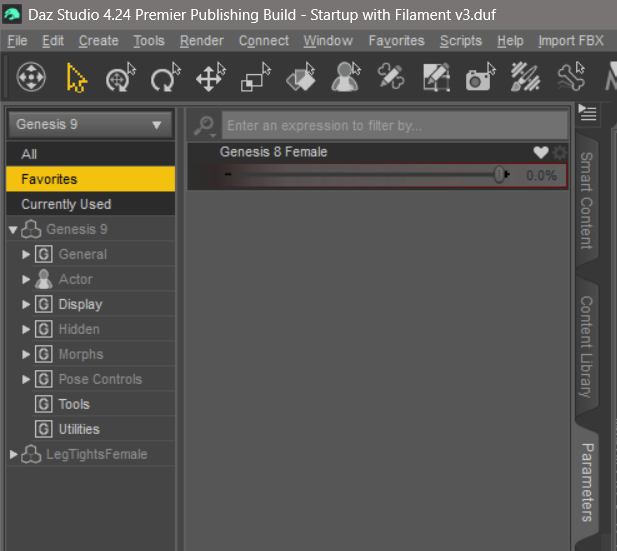This screenshot has height=551, width=617.
Task: Open the Tools menu
Action: click(x=149, y=41)
